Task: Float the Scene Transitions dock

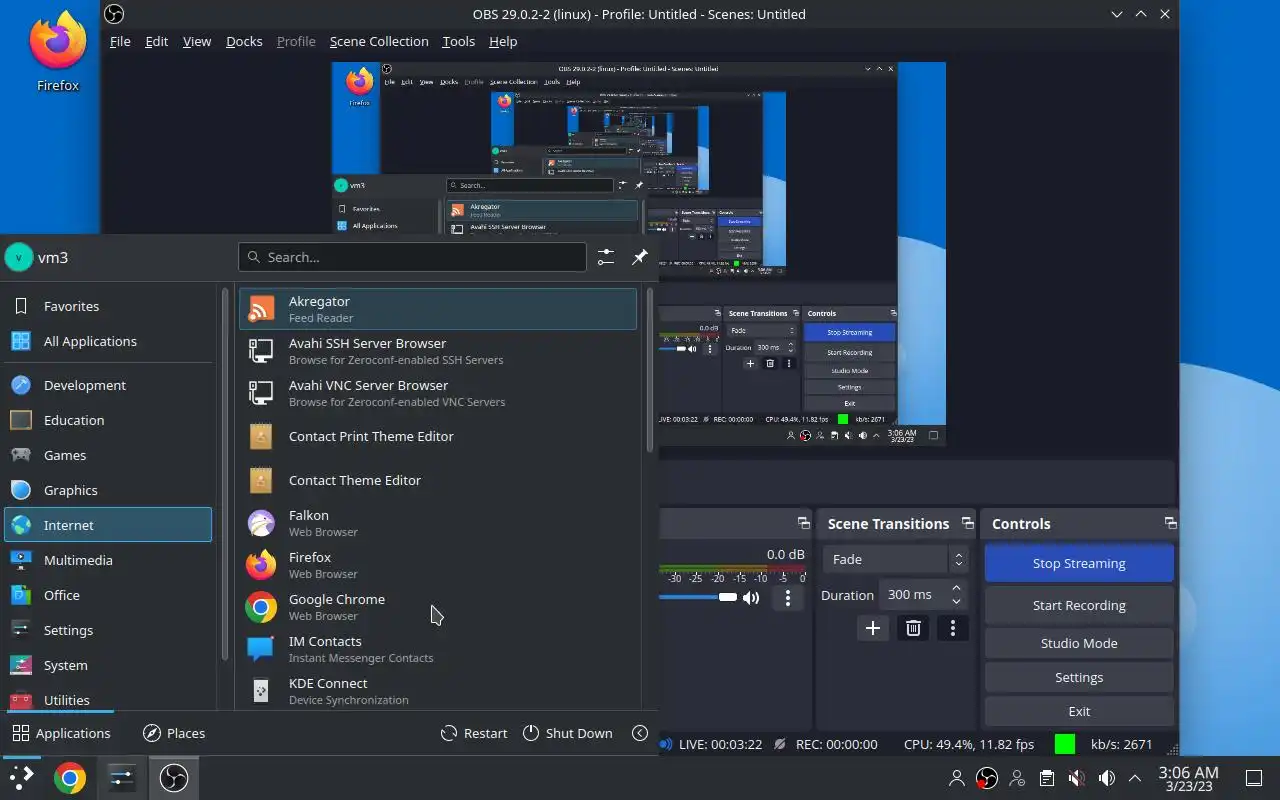Action: point(967,523)
